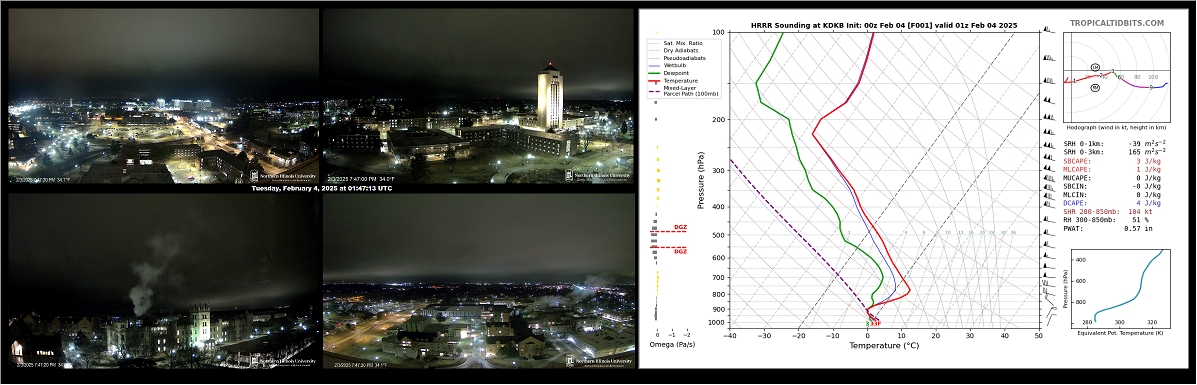Image resolution: width=1197 pixels, height=385 pixels.
Task: Open the top-left city lights webcam view
Action: 163,96
